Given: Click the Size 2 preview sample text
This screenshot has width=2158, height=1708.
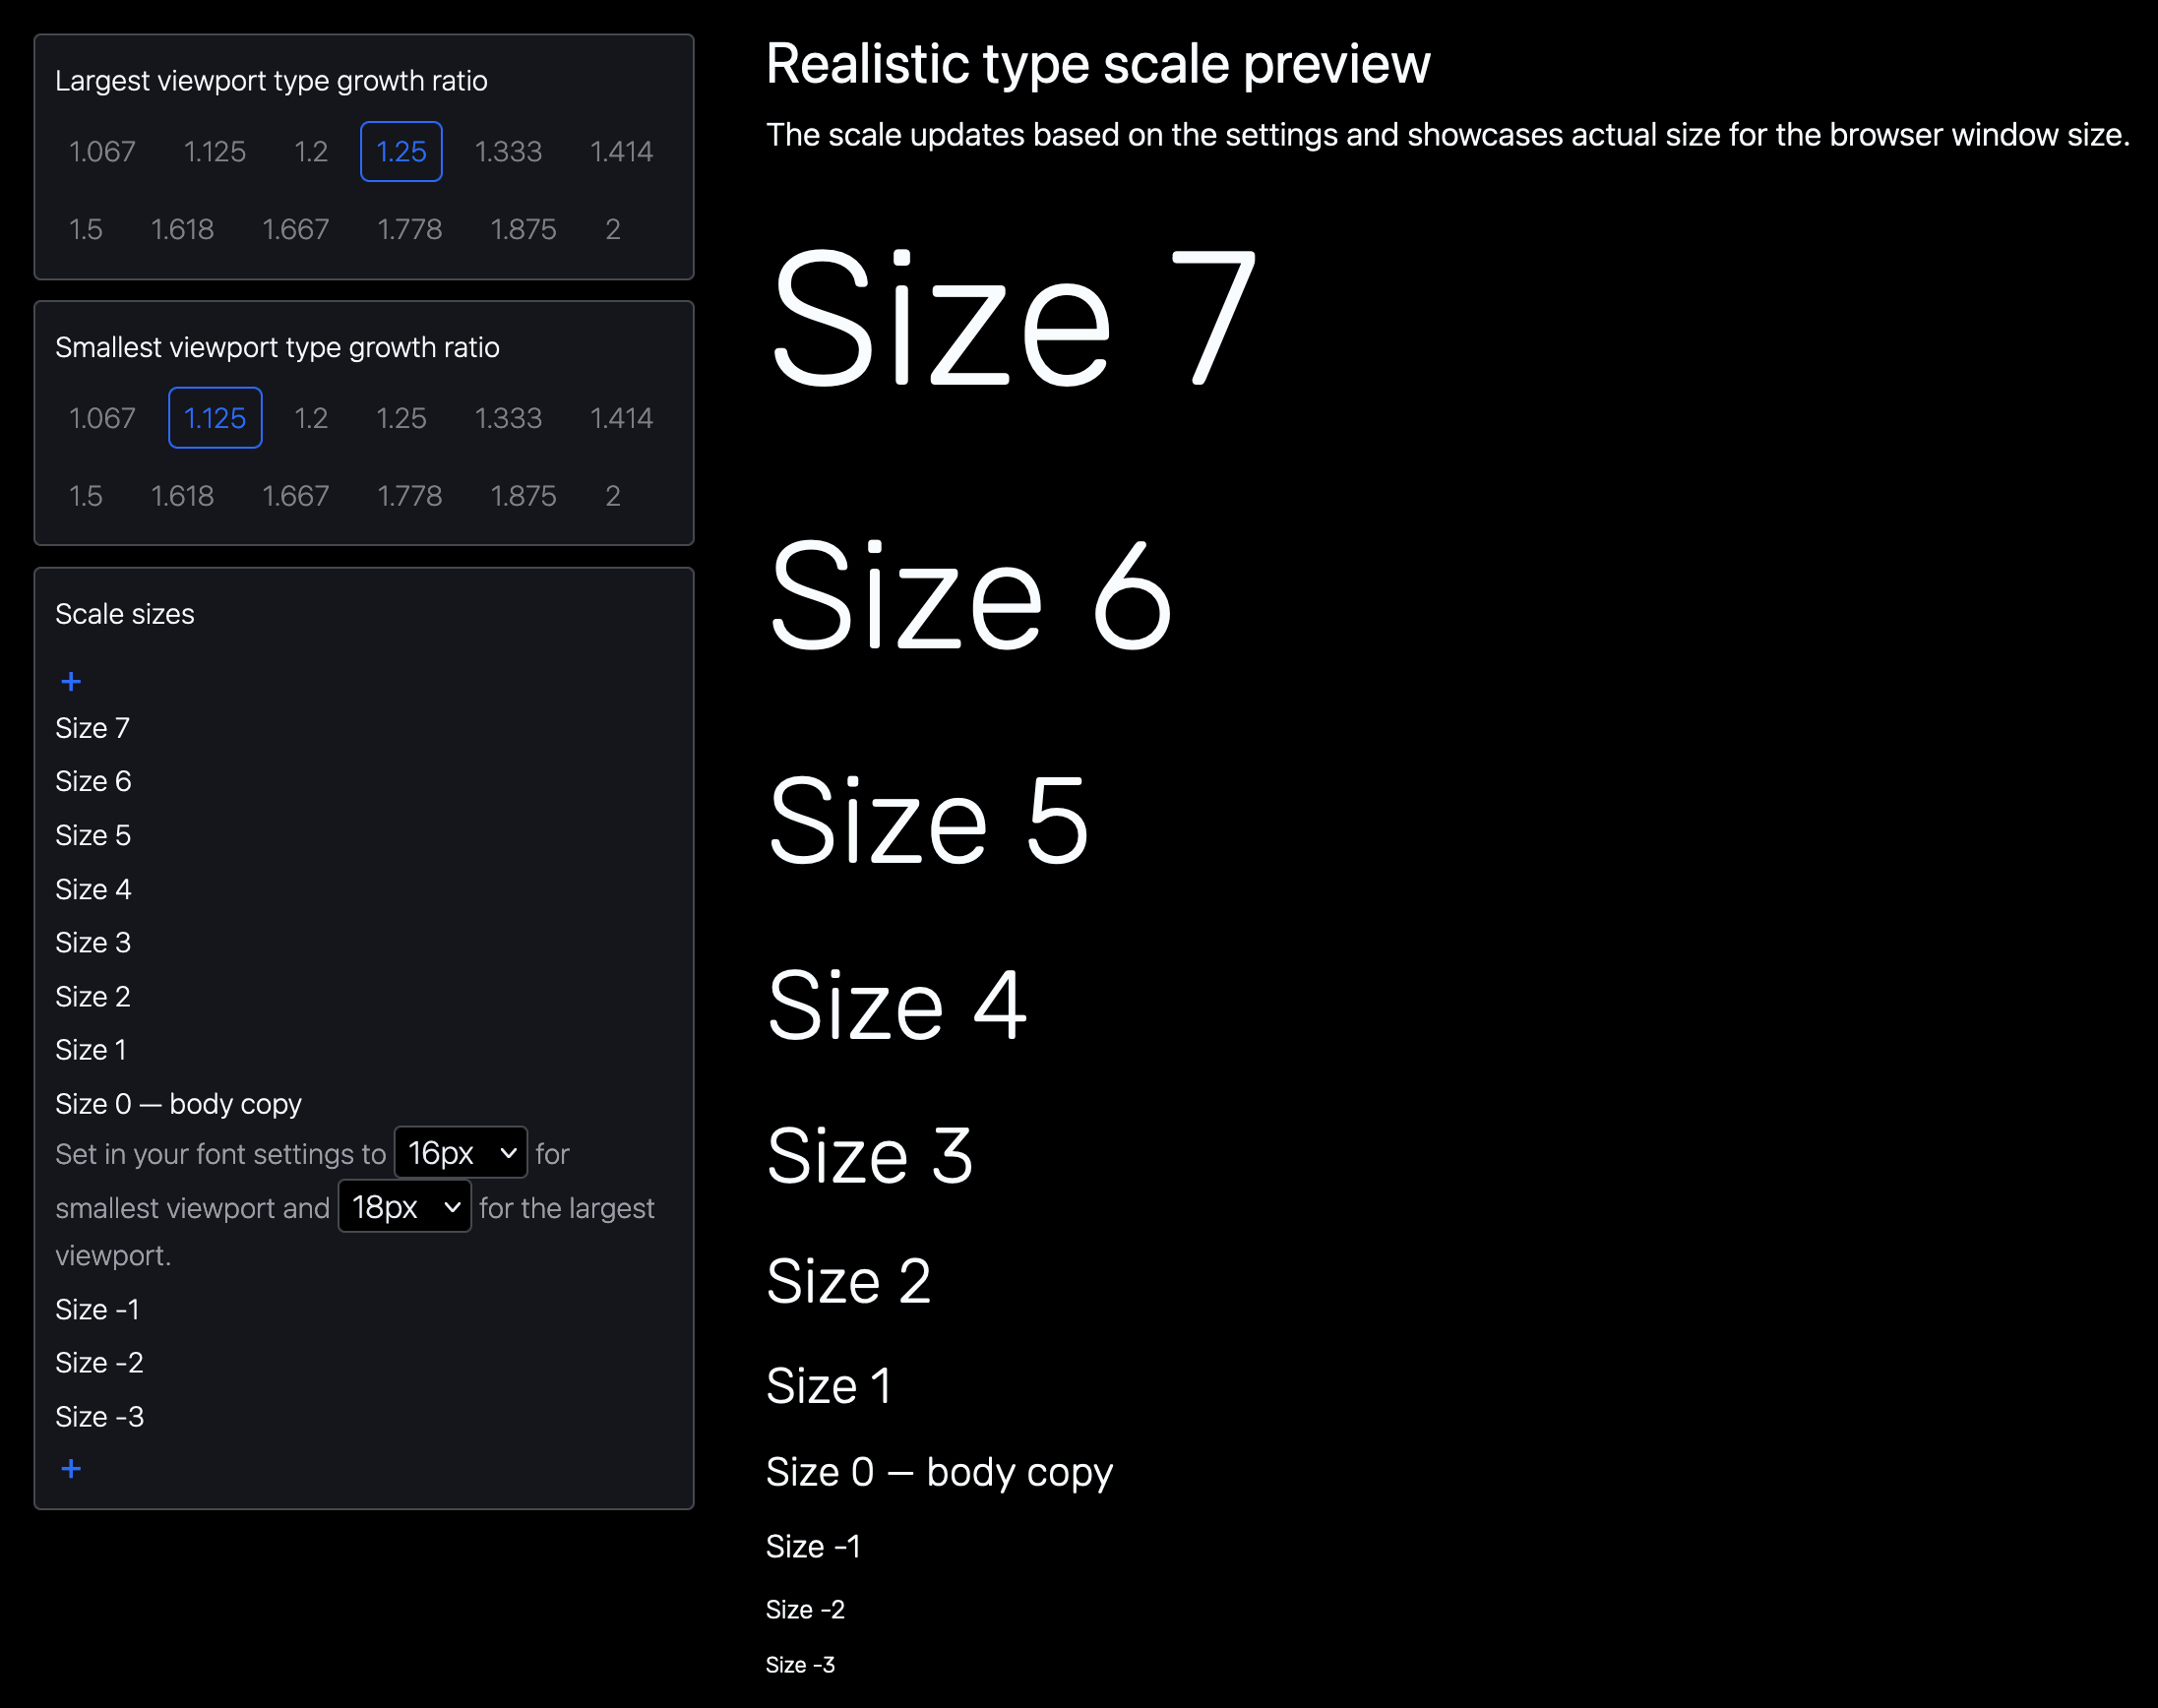Looking at the screenshot, I should [848, 1281].
